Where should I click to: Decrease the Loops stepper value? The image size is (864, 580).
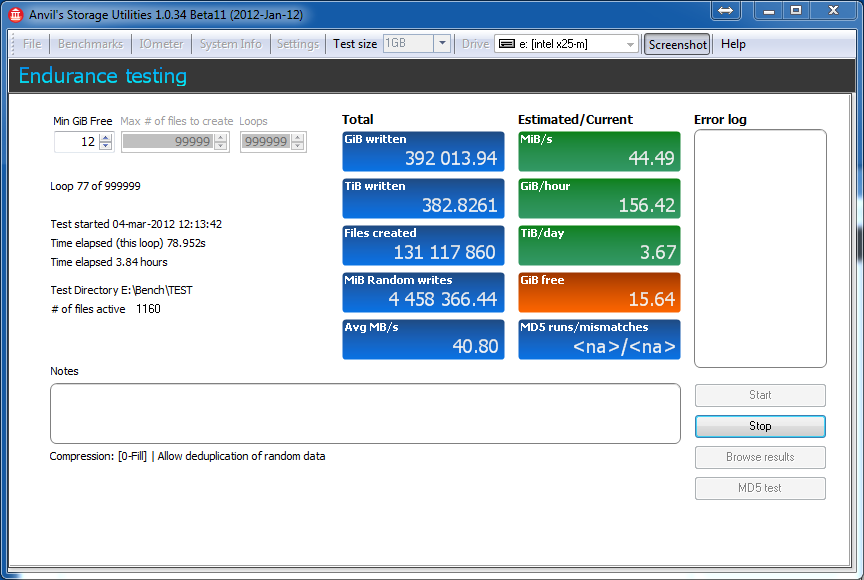tap(298, 146)
